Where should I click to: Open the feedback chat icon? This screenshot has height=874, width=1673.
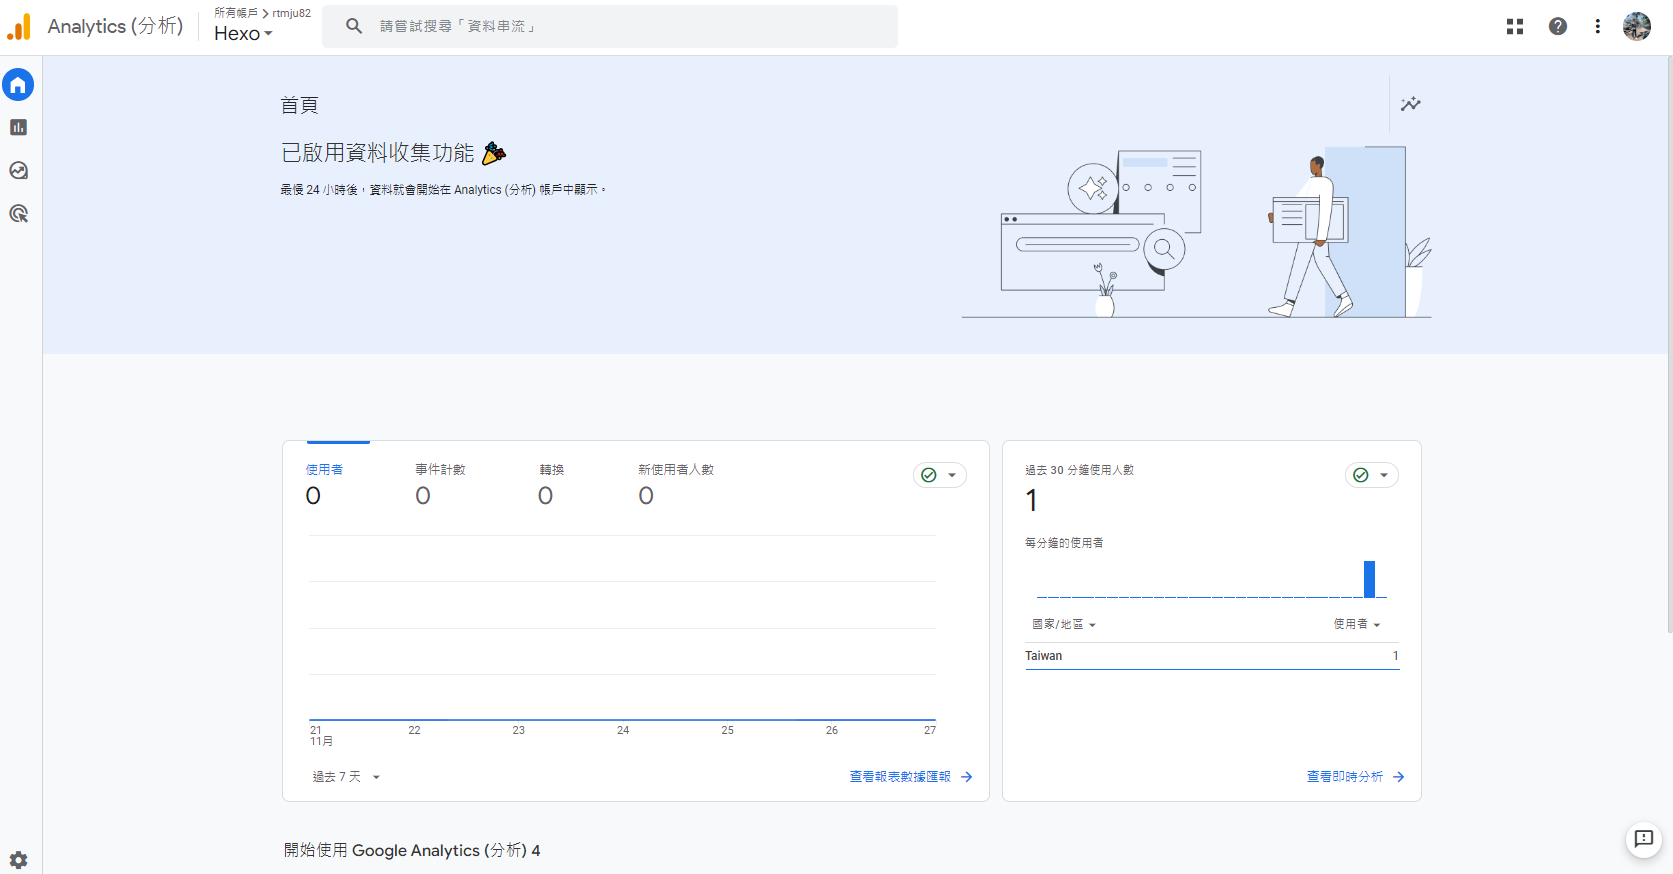1644,839
